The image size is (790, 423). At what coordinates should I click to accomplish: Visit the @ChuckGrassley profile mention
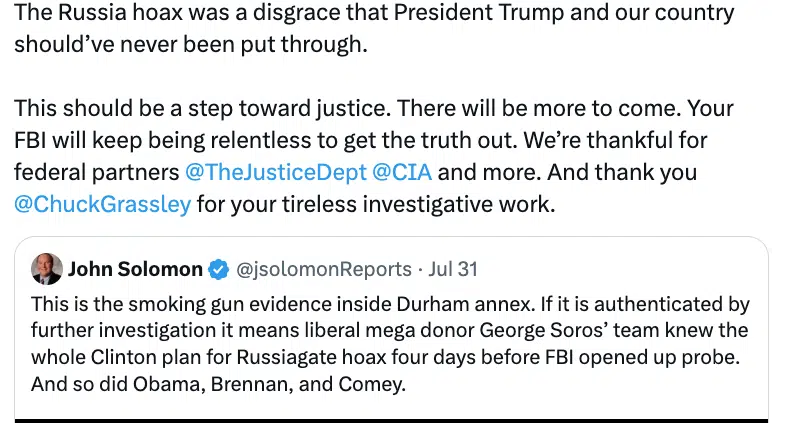click(x=103, y=205)
